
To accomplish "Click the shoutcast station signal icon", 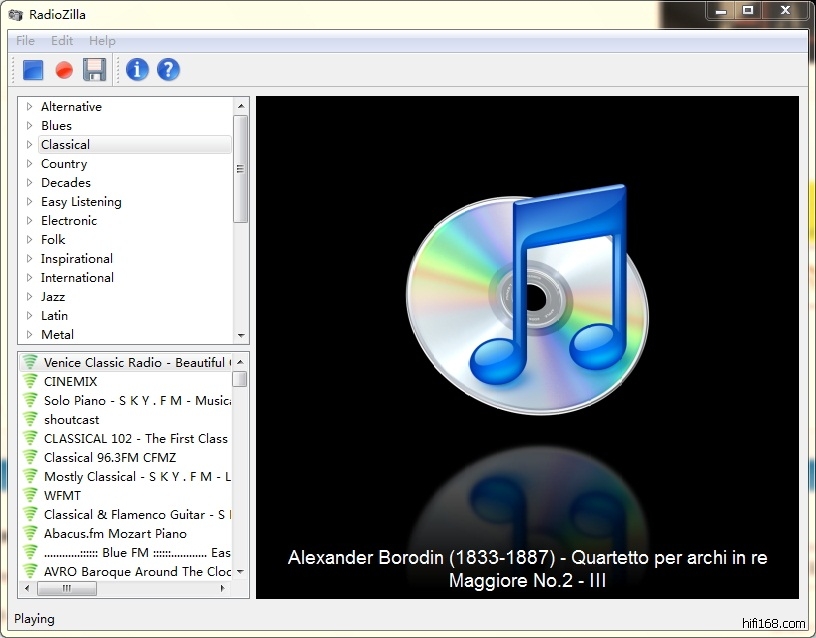I will [30, 419].
